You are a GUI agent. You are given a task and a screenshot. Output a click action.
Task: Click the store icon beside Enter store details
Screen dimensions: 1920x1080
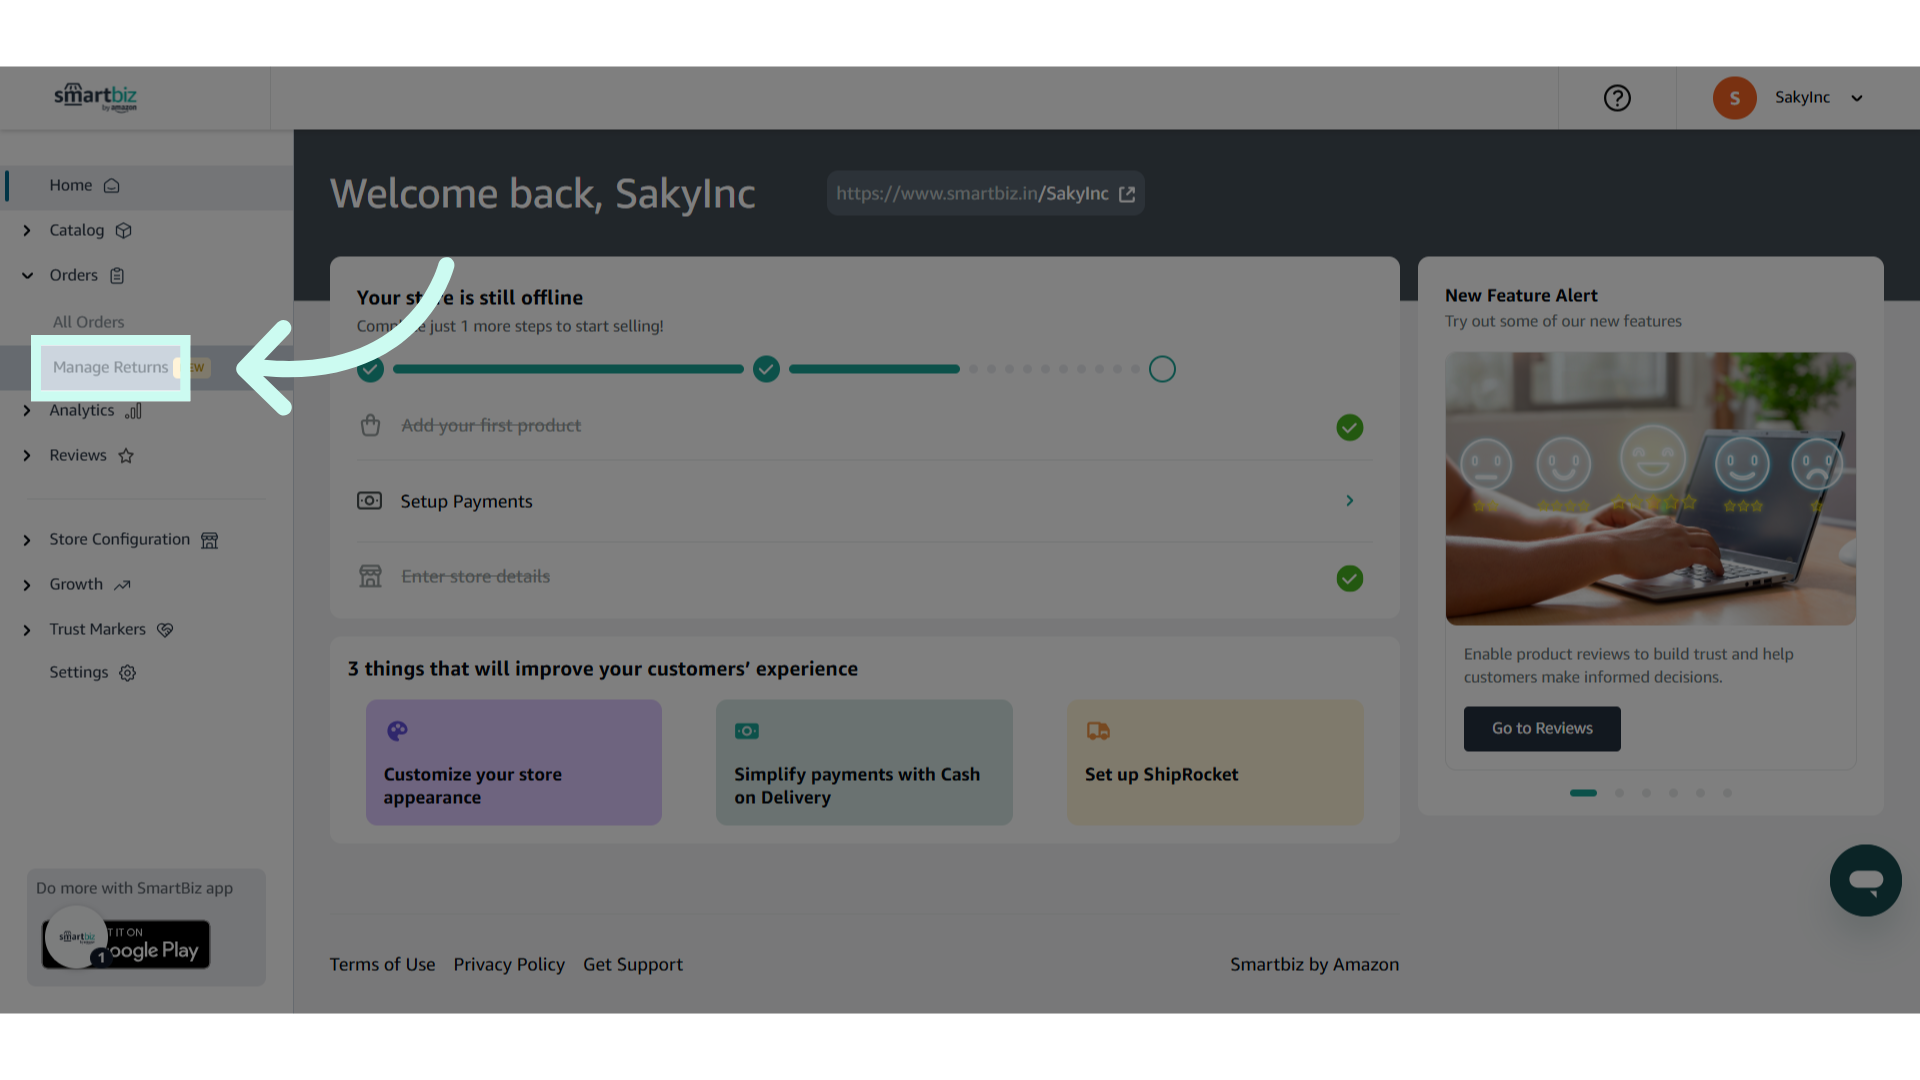point(370,576)
